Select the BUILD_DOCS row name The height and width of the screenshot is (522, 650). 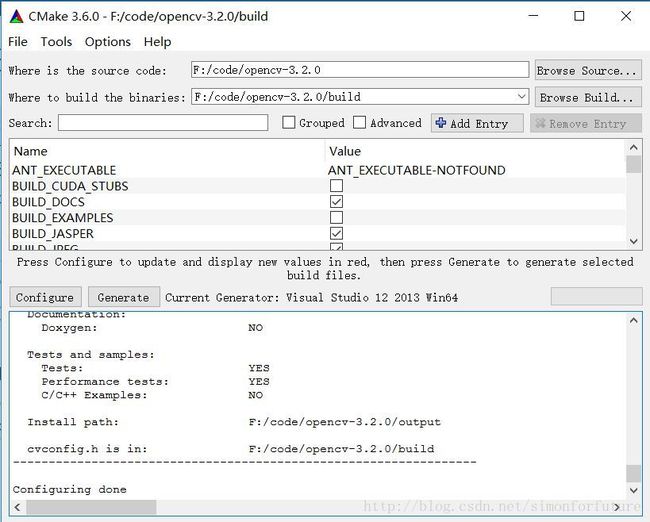(x=48, y=202)
